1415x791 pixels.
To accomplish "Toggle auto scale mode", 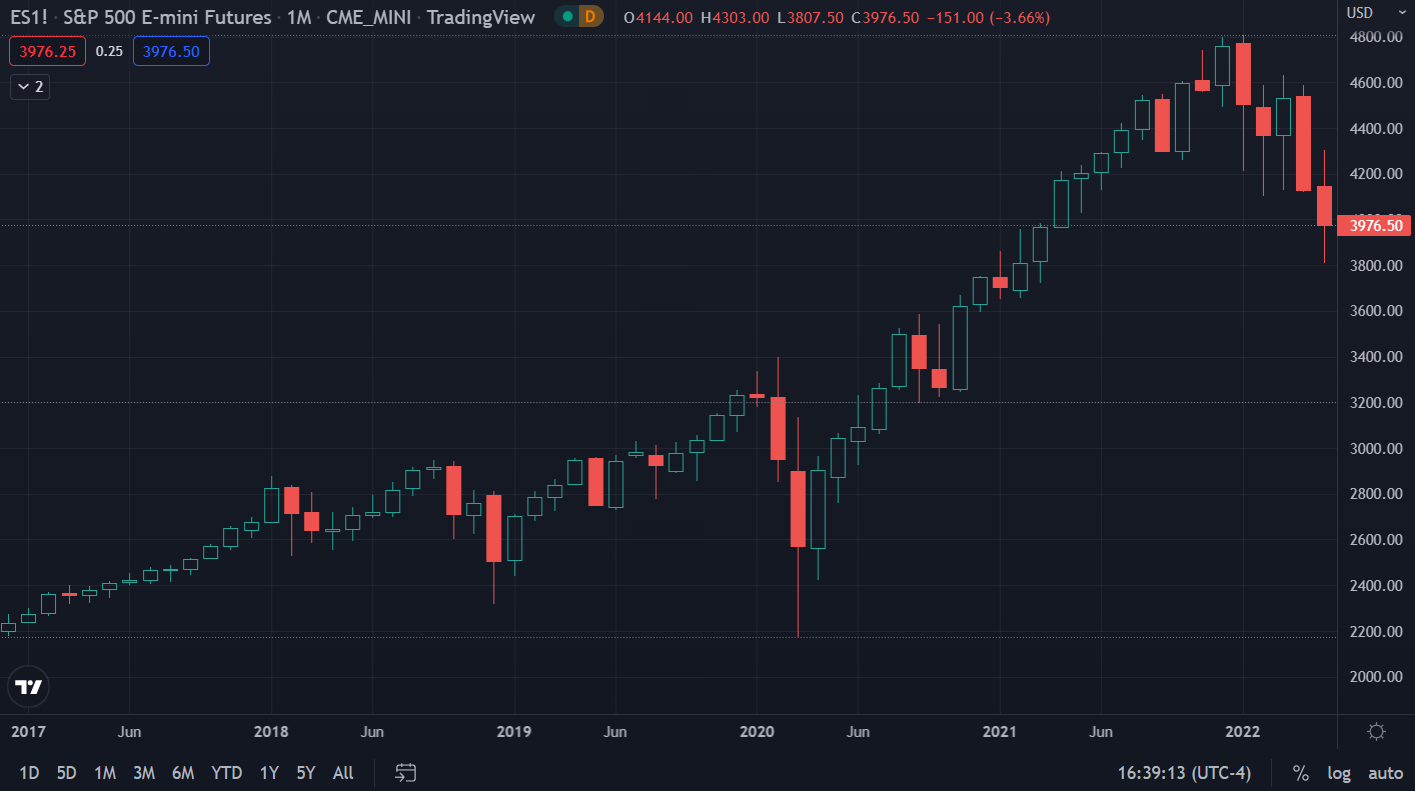I will click(1385, 773).
